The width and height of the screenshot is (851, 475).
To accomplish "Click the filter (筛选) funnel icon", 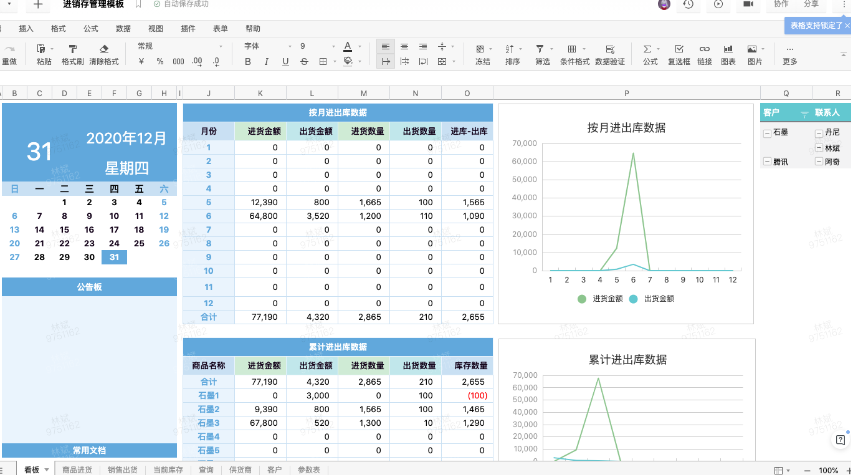I will [539, 49].
